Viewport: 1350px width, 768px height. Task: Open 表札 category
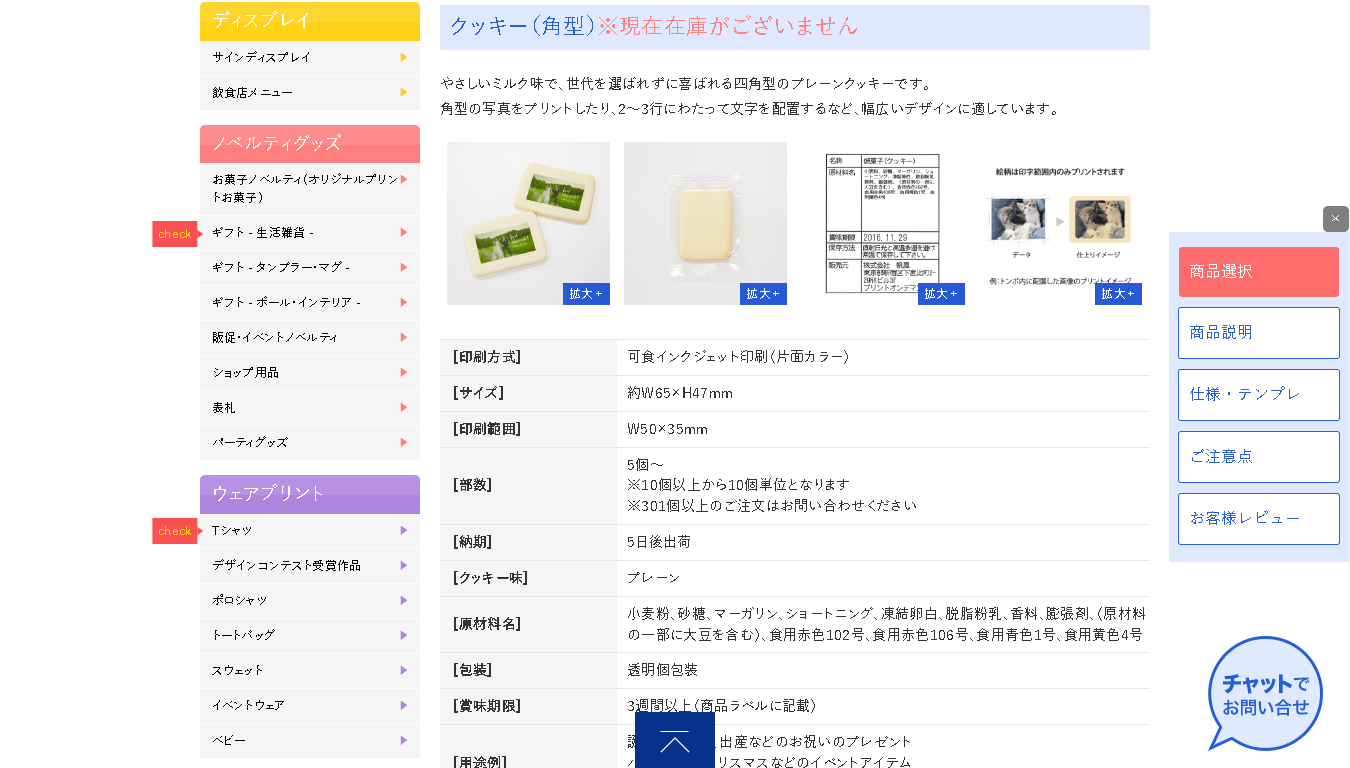coord(310,407)
